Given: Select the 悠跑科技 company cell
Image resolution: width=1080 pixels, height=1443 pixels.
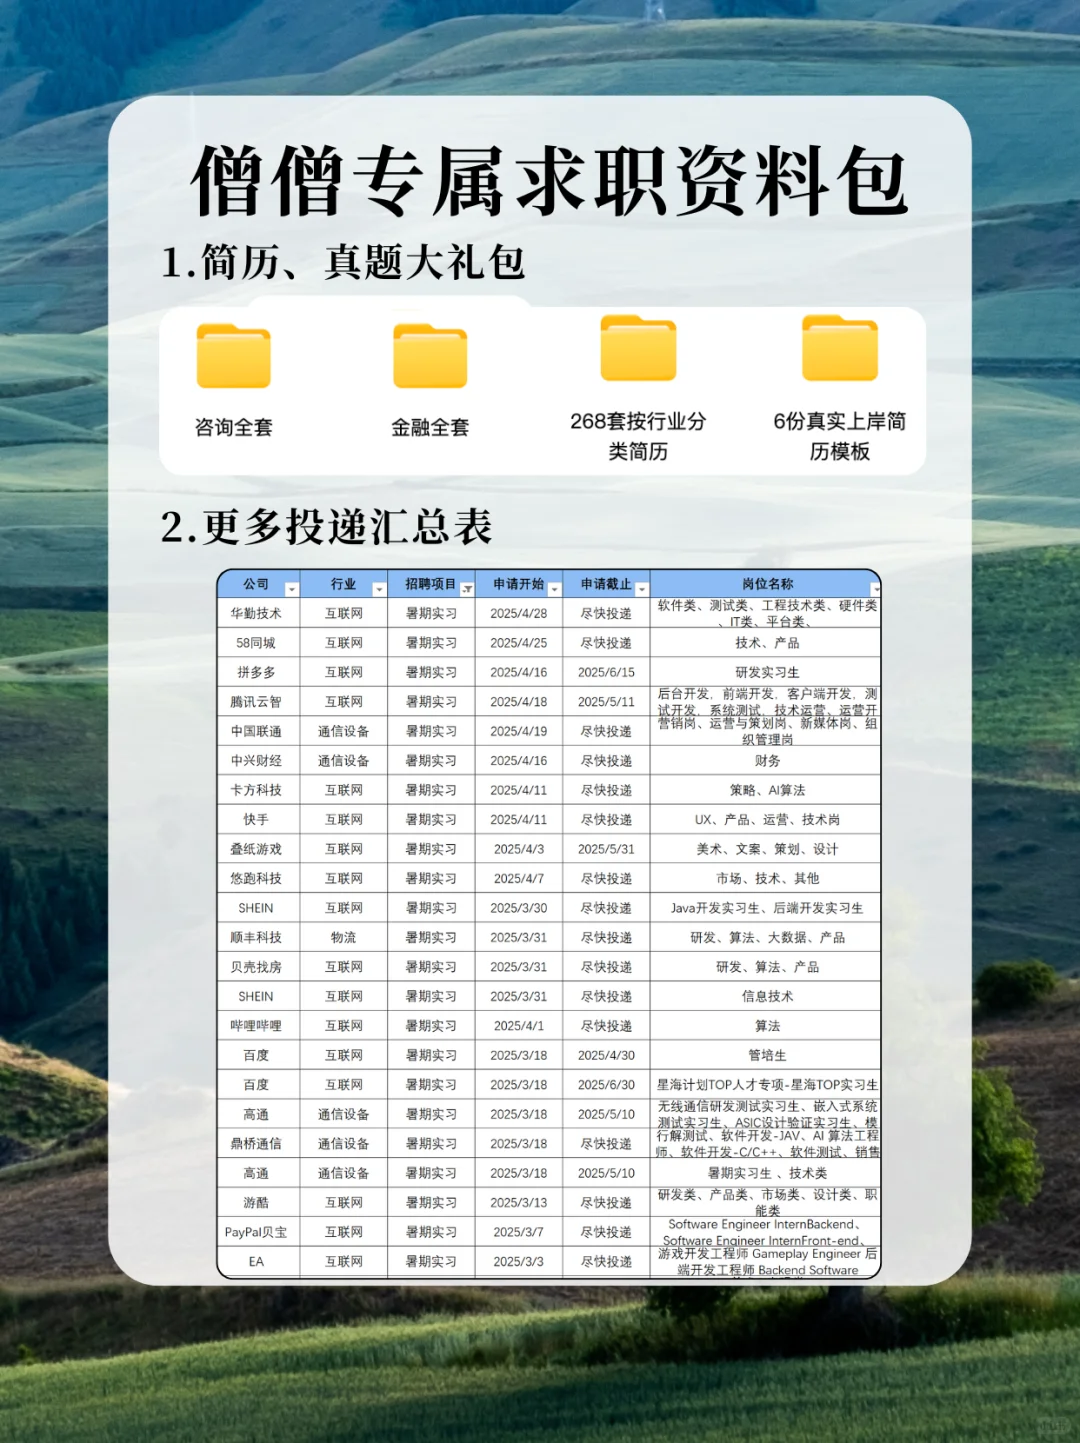Looking at the screenshot, I should tap(257, 879).
